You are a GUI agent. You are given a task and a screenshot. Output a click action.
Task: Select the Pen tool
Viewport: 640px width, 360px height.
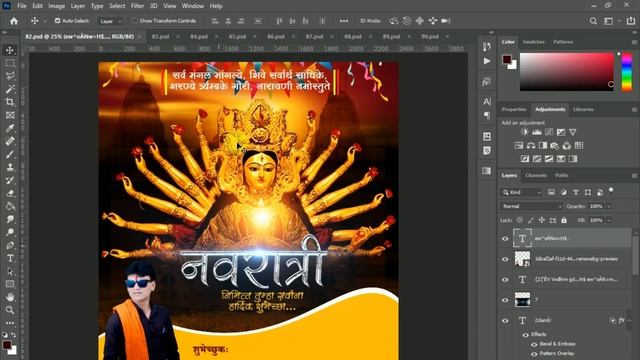pyautogui.click(x=10, y=245)
